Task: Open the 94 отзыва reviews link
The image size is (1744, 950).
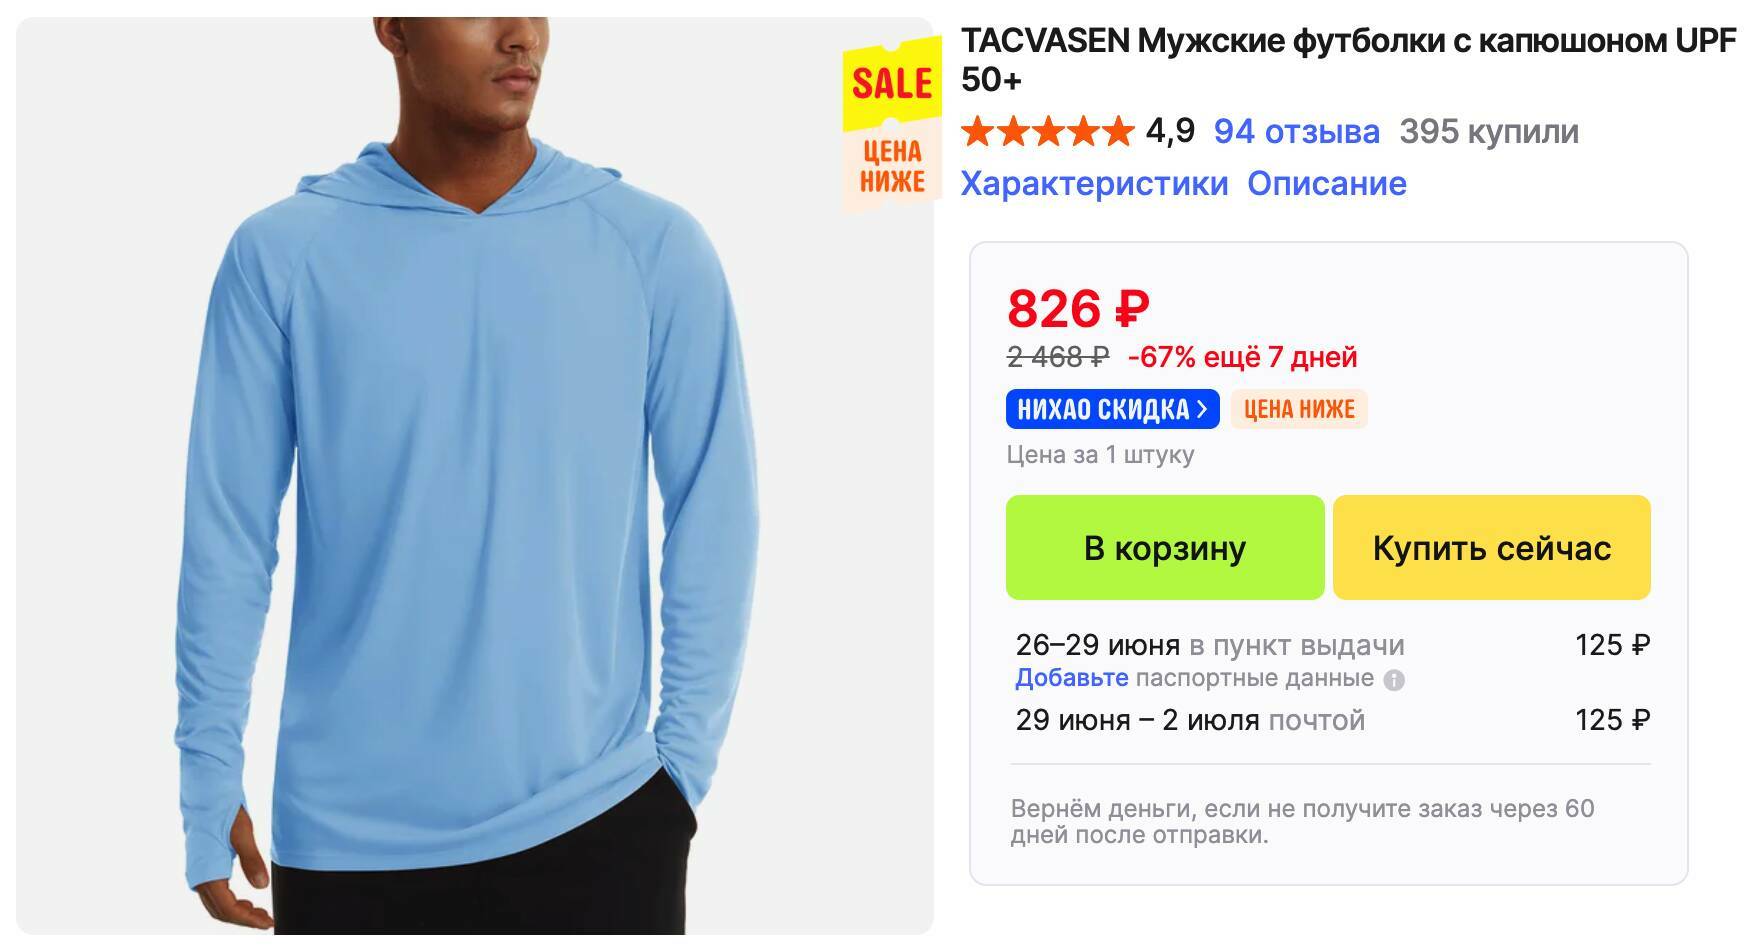Action: [x=1296, y=131]
